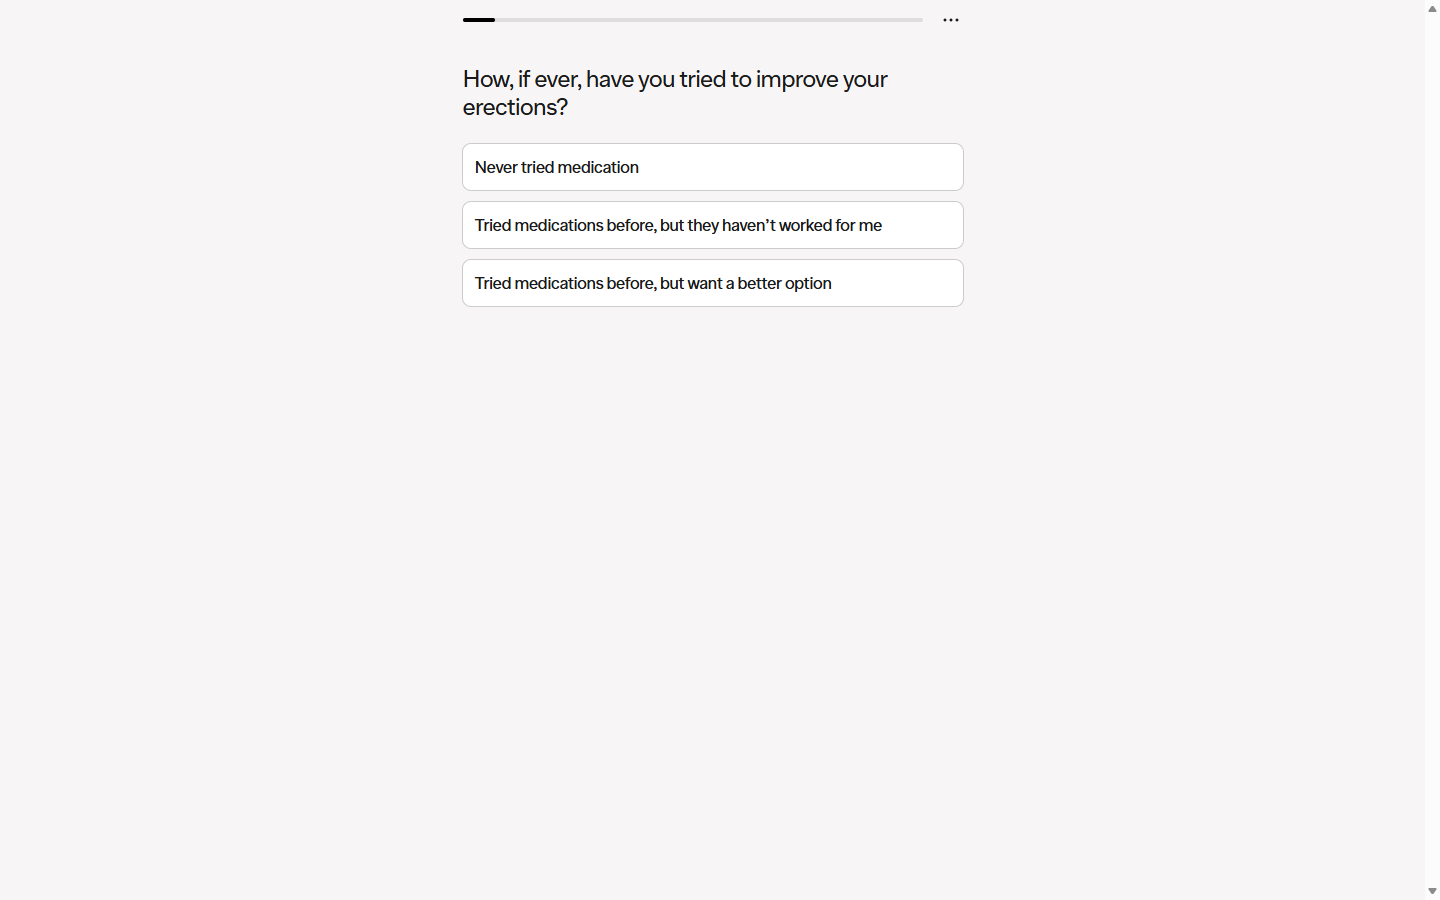This screenshot has width=1440, height=900.
Task: Click the scrollbar up arrow
Action: point(1432,8)
